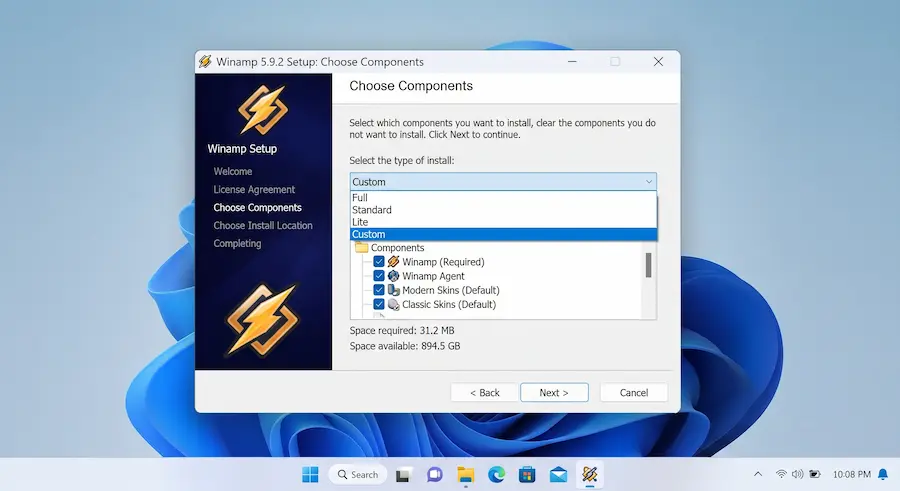Click the Space required: 31.2 MB text
900x491 pixels.
click(402, 330)
